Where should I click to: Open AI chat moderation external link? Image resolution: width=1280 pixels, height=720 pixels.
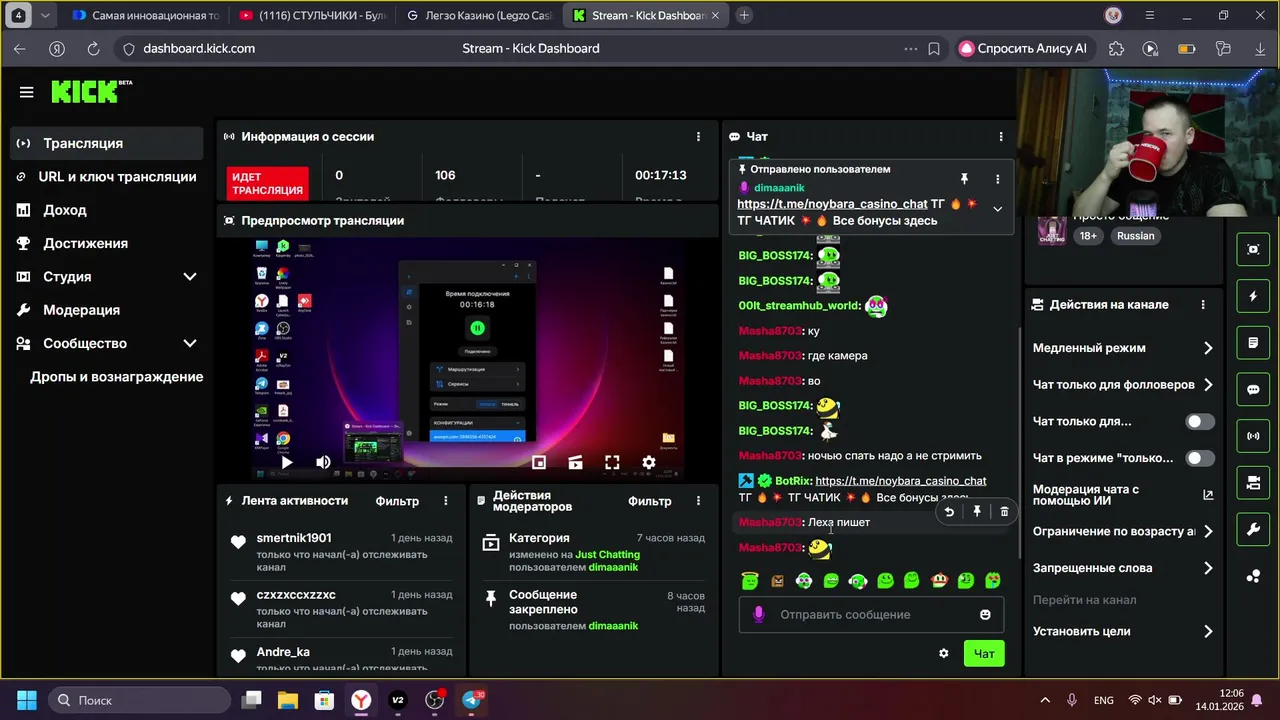[1208, 495]
